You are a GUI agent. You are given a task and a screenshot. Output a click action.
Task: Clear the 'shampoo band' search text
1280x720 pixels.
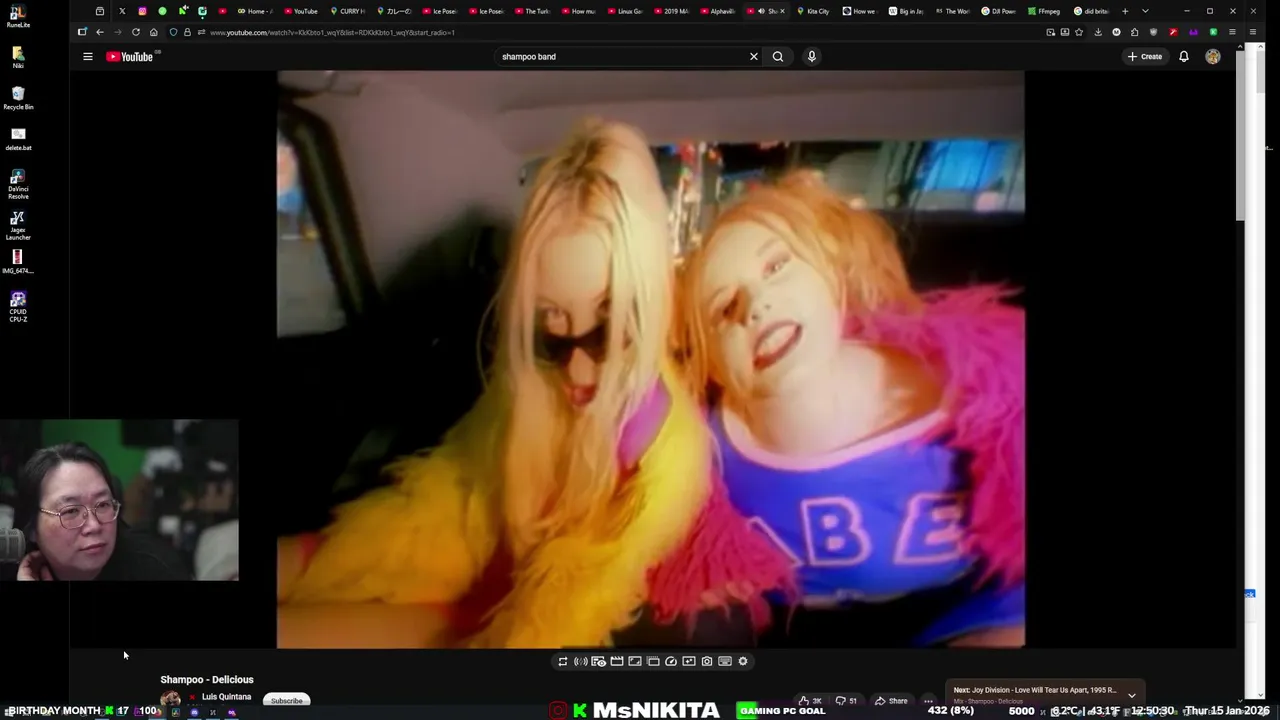(754, 57)
